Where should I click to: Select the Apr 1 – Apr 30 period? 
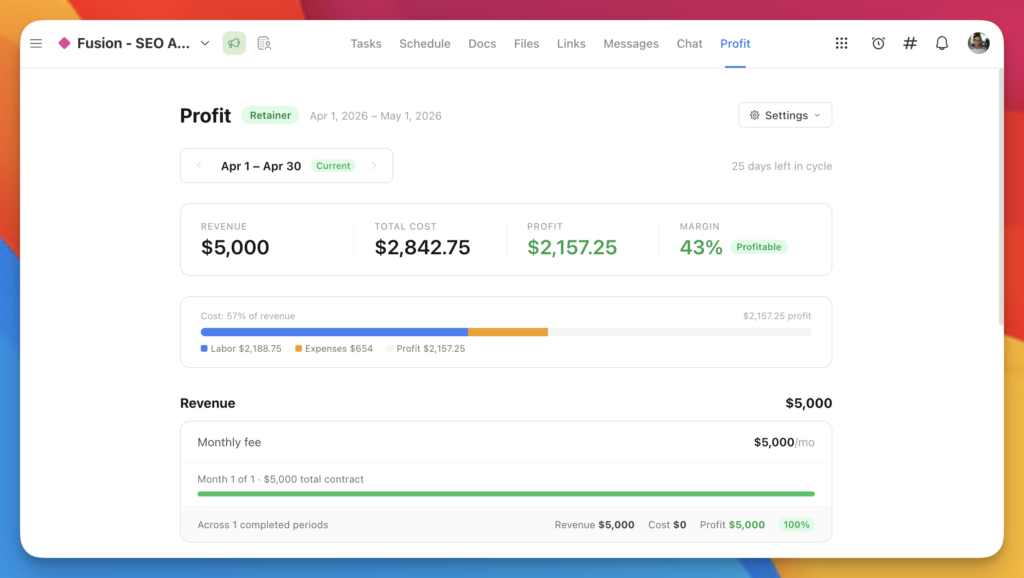click(x=261, y=166)
